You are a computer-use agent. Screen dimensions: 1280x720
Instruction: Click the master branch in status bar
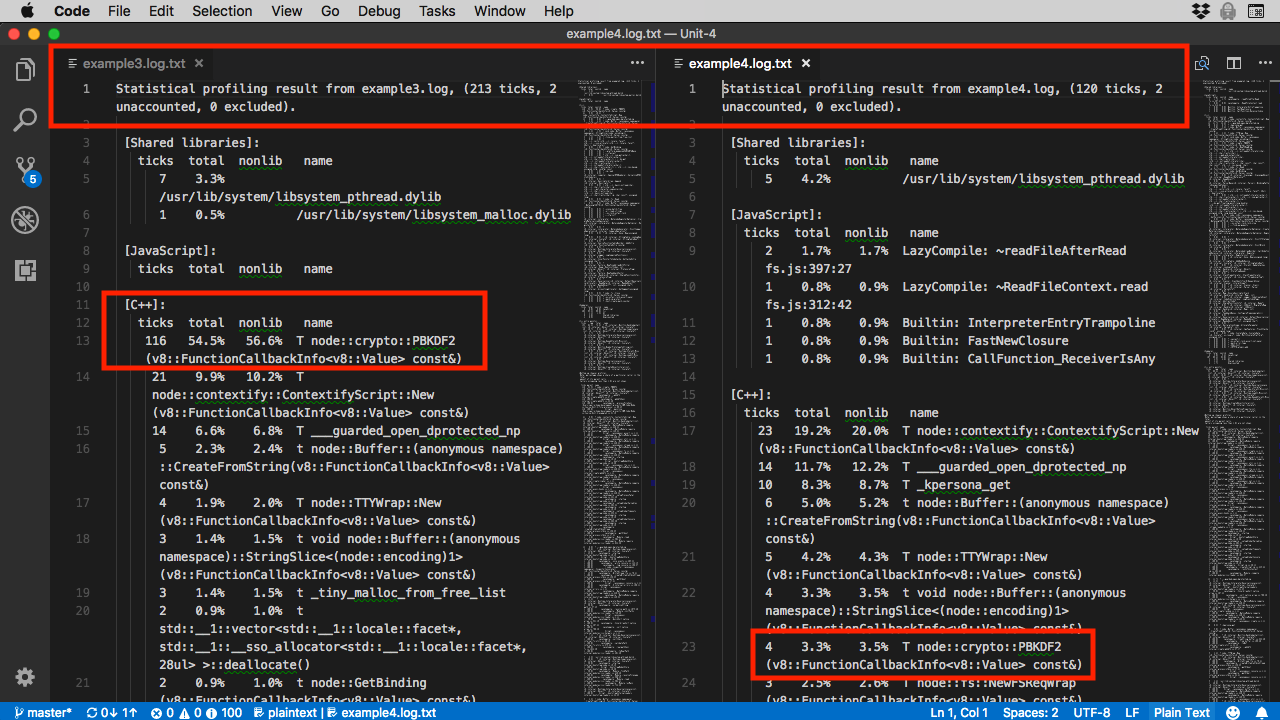point(42,712)
